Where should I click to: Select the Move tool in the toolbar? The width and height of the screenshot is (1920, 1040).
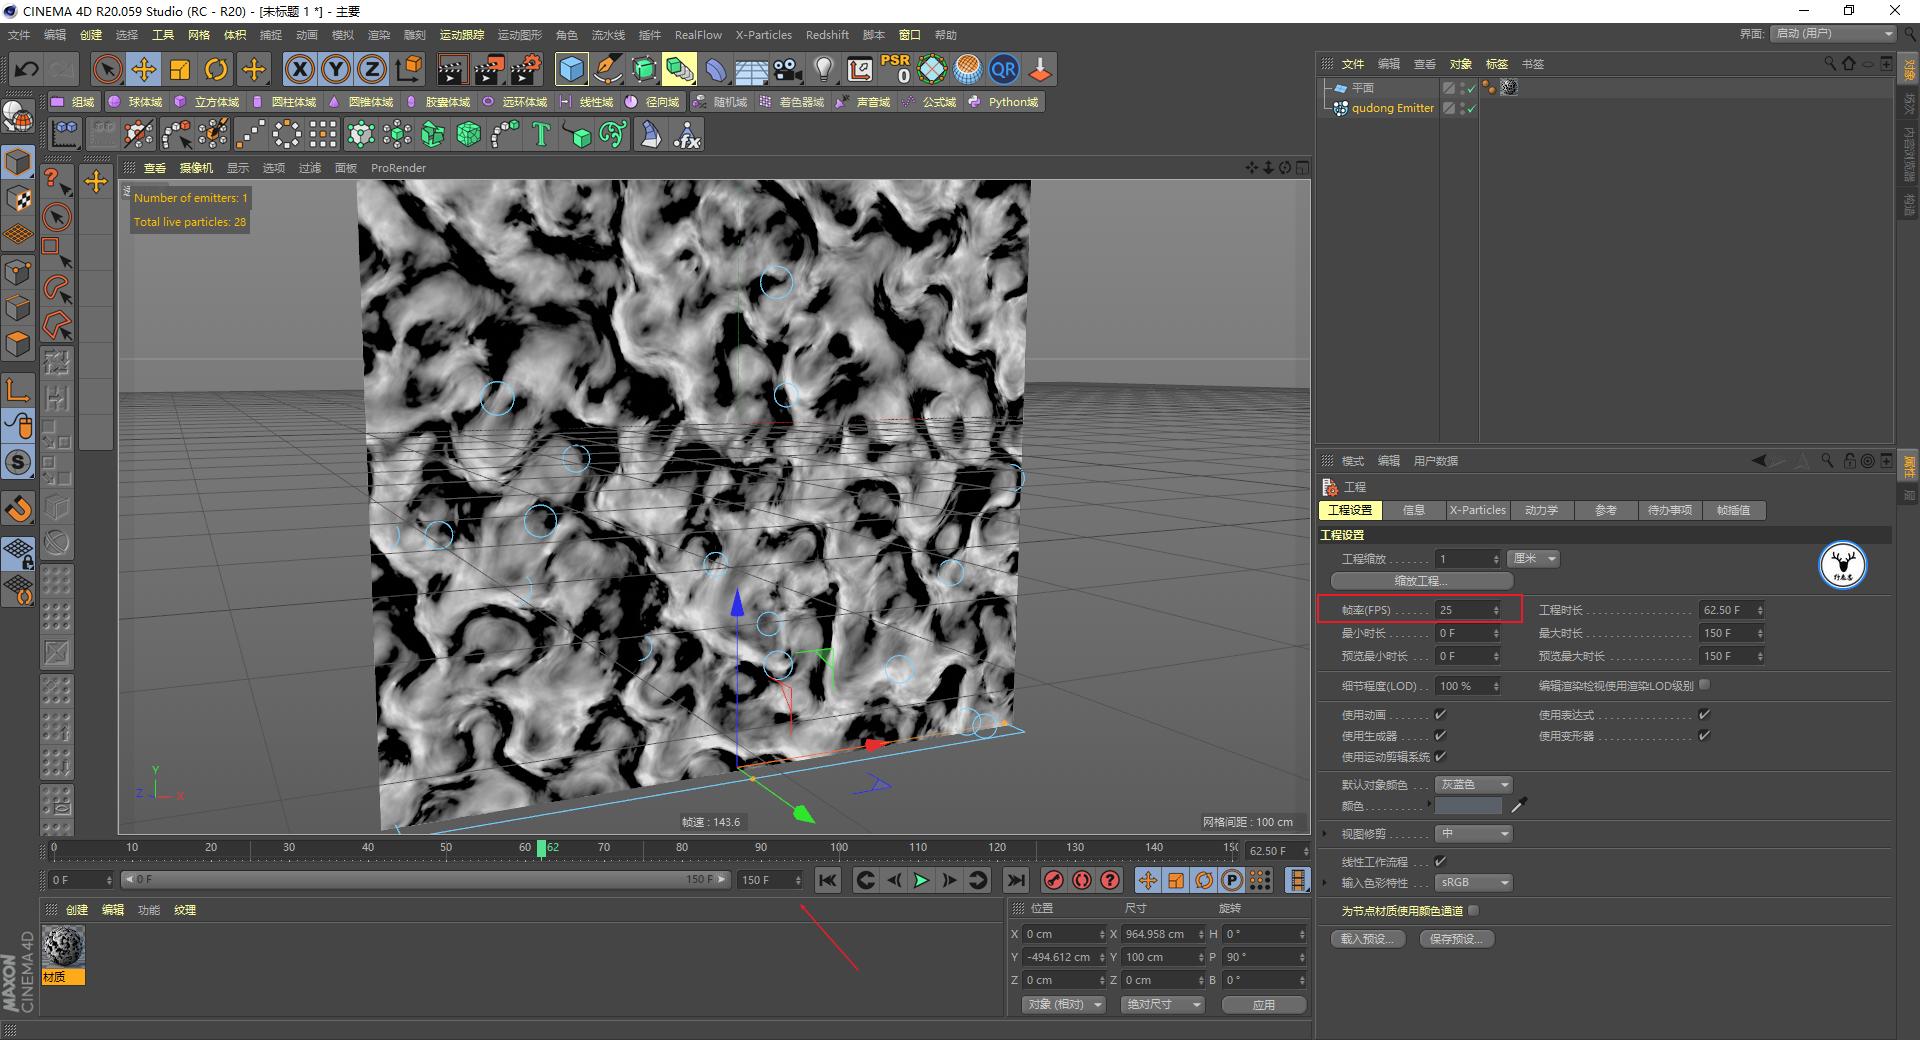(x=144, y=69)
